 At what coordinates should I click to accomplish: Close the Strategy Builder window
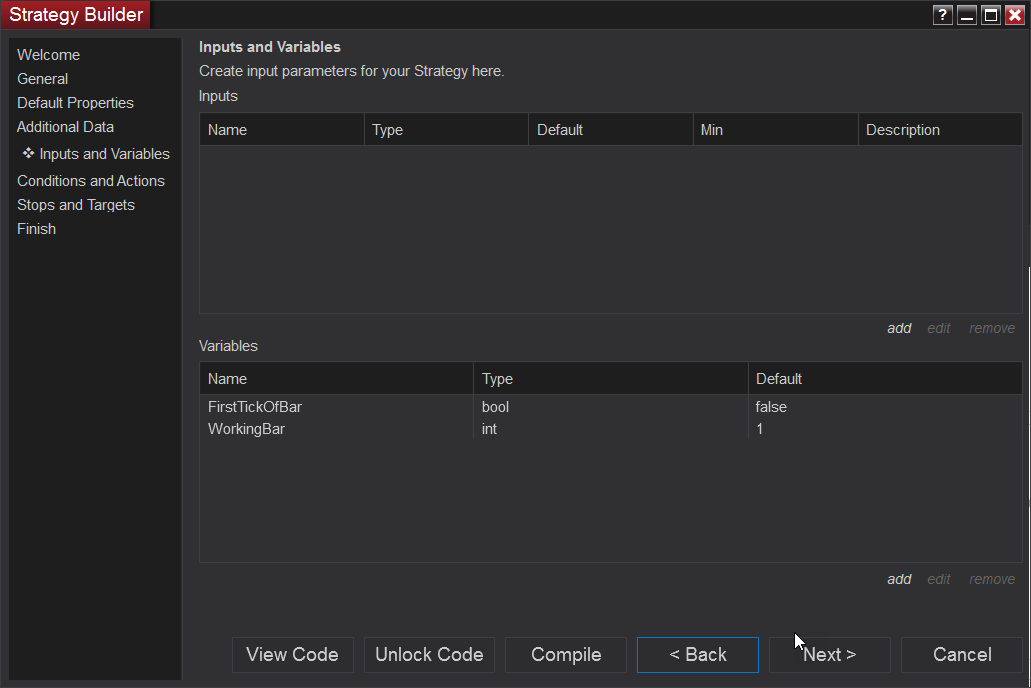[1015, 15]
